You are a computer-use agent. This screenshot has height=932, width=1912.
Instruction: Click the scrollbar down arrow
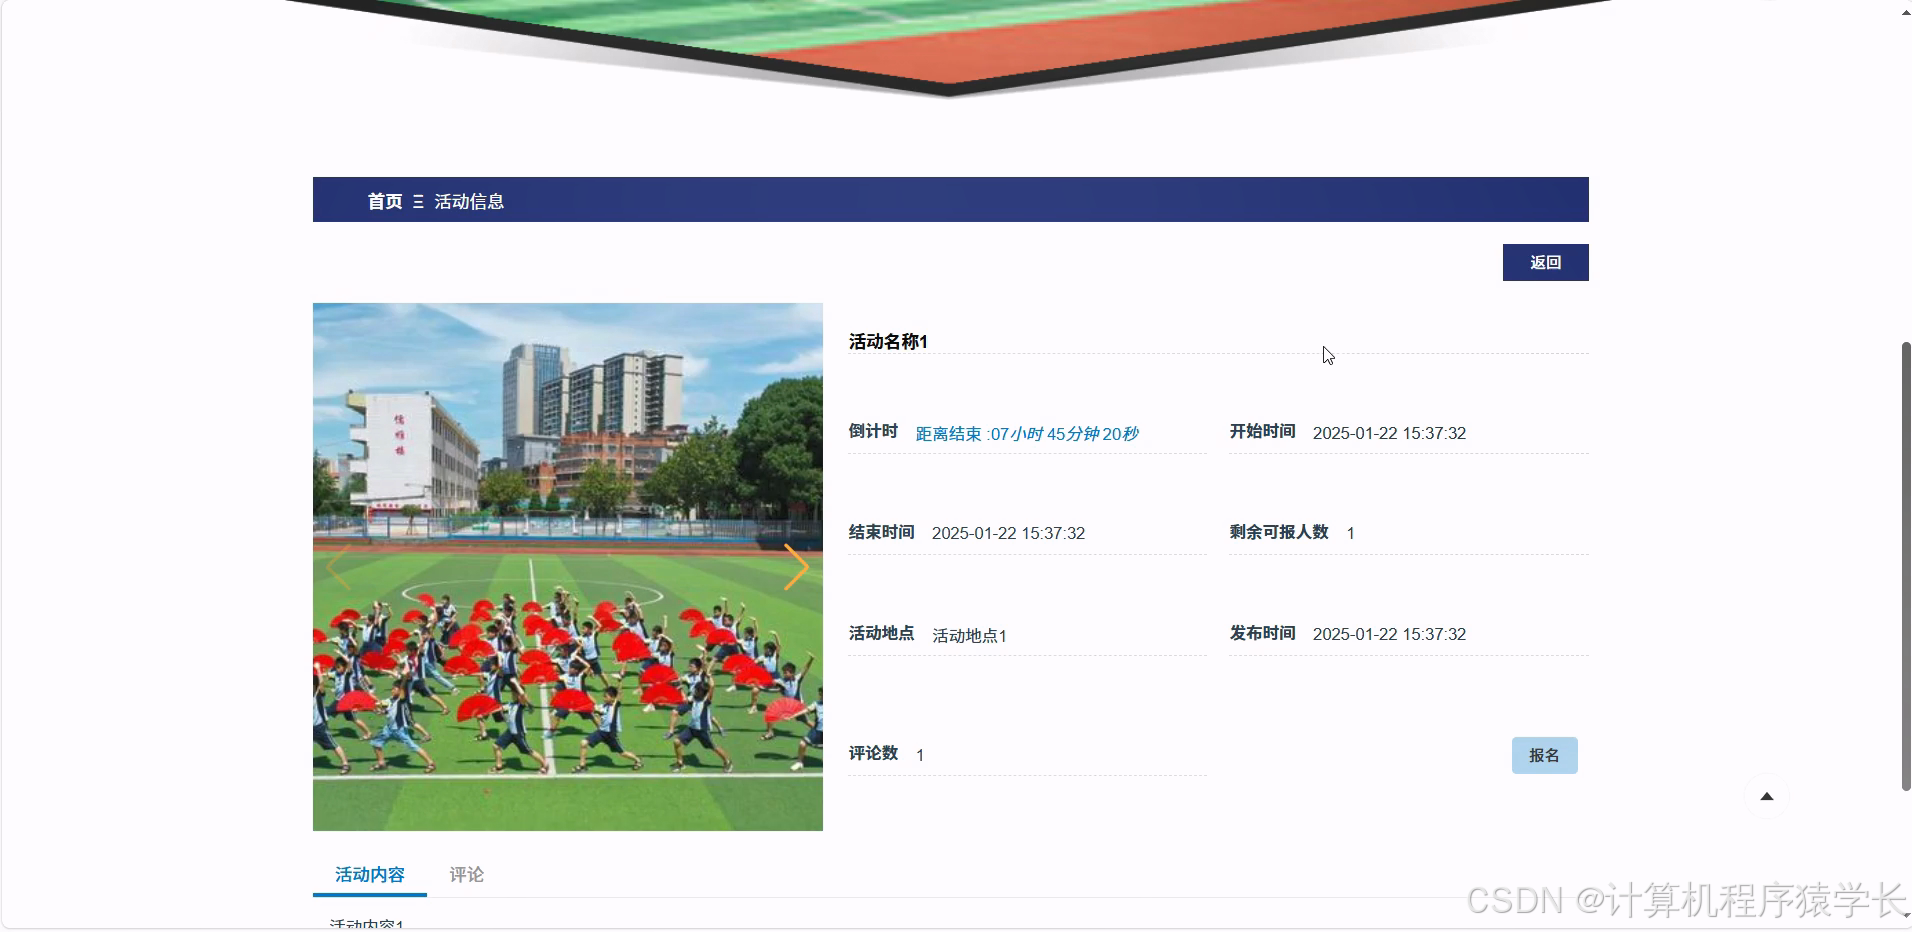click(x=1903, y=922)
